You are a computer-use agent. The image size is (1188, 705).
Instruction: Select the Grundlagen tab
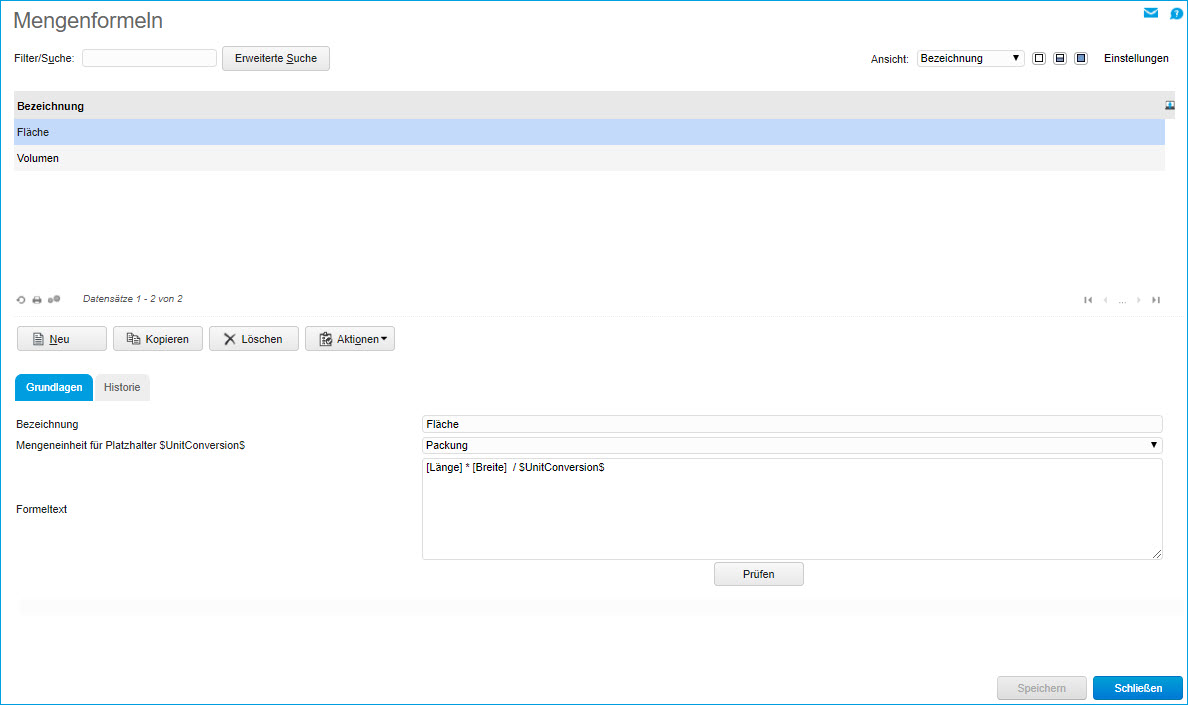(x=54, y=387)
